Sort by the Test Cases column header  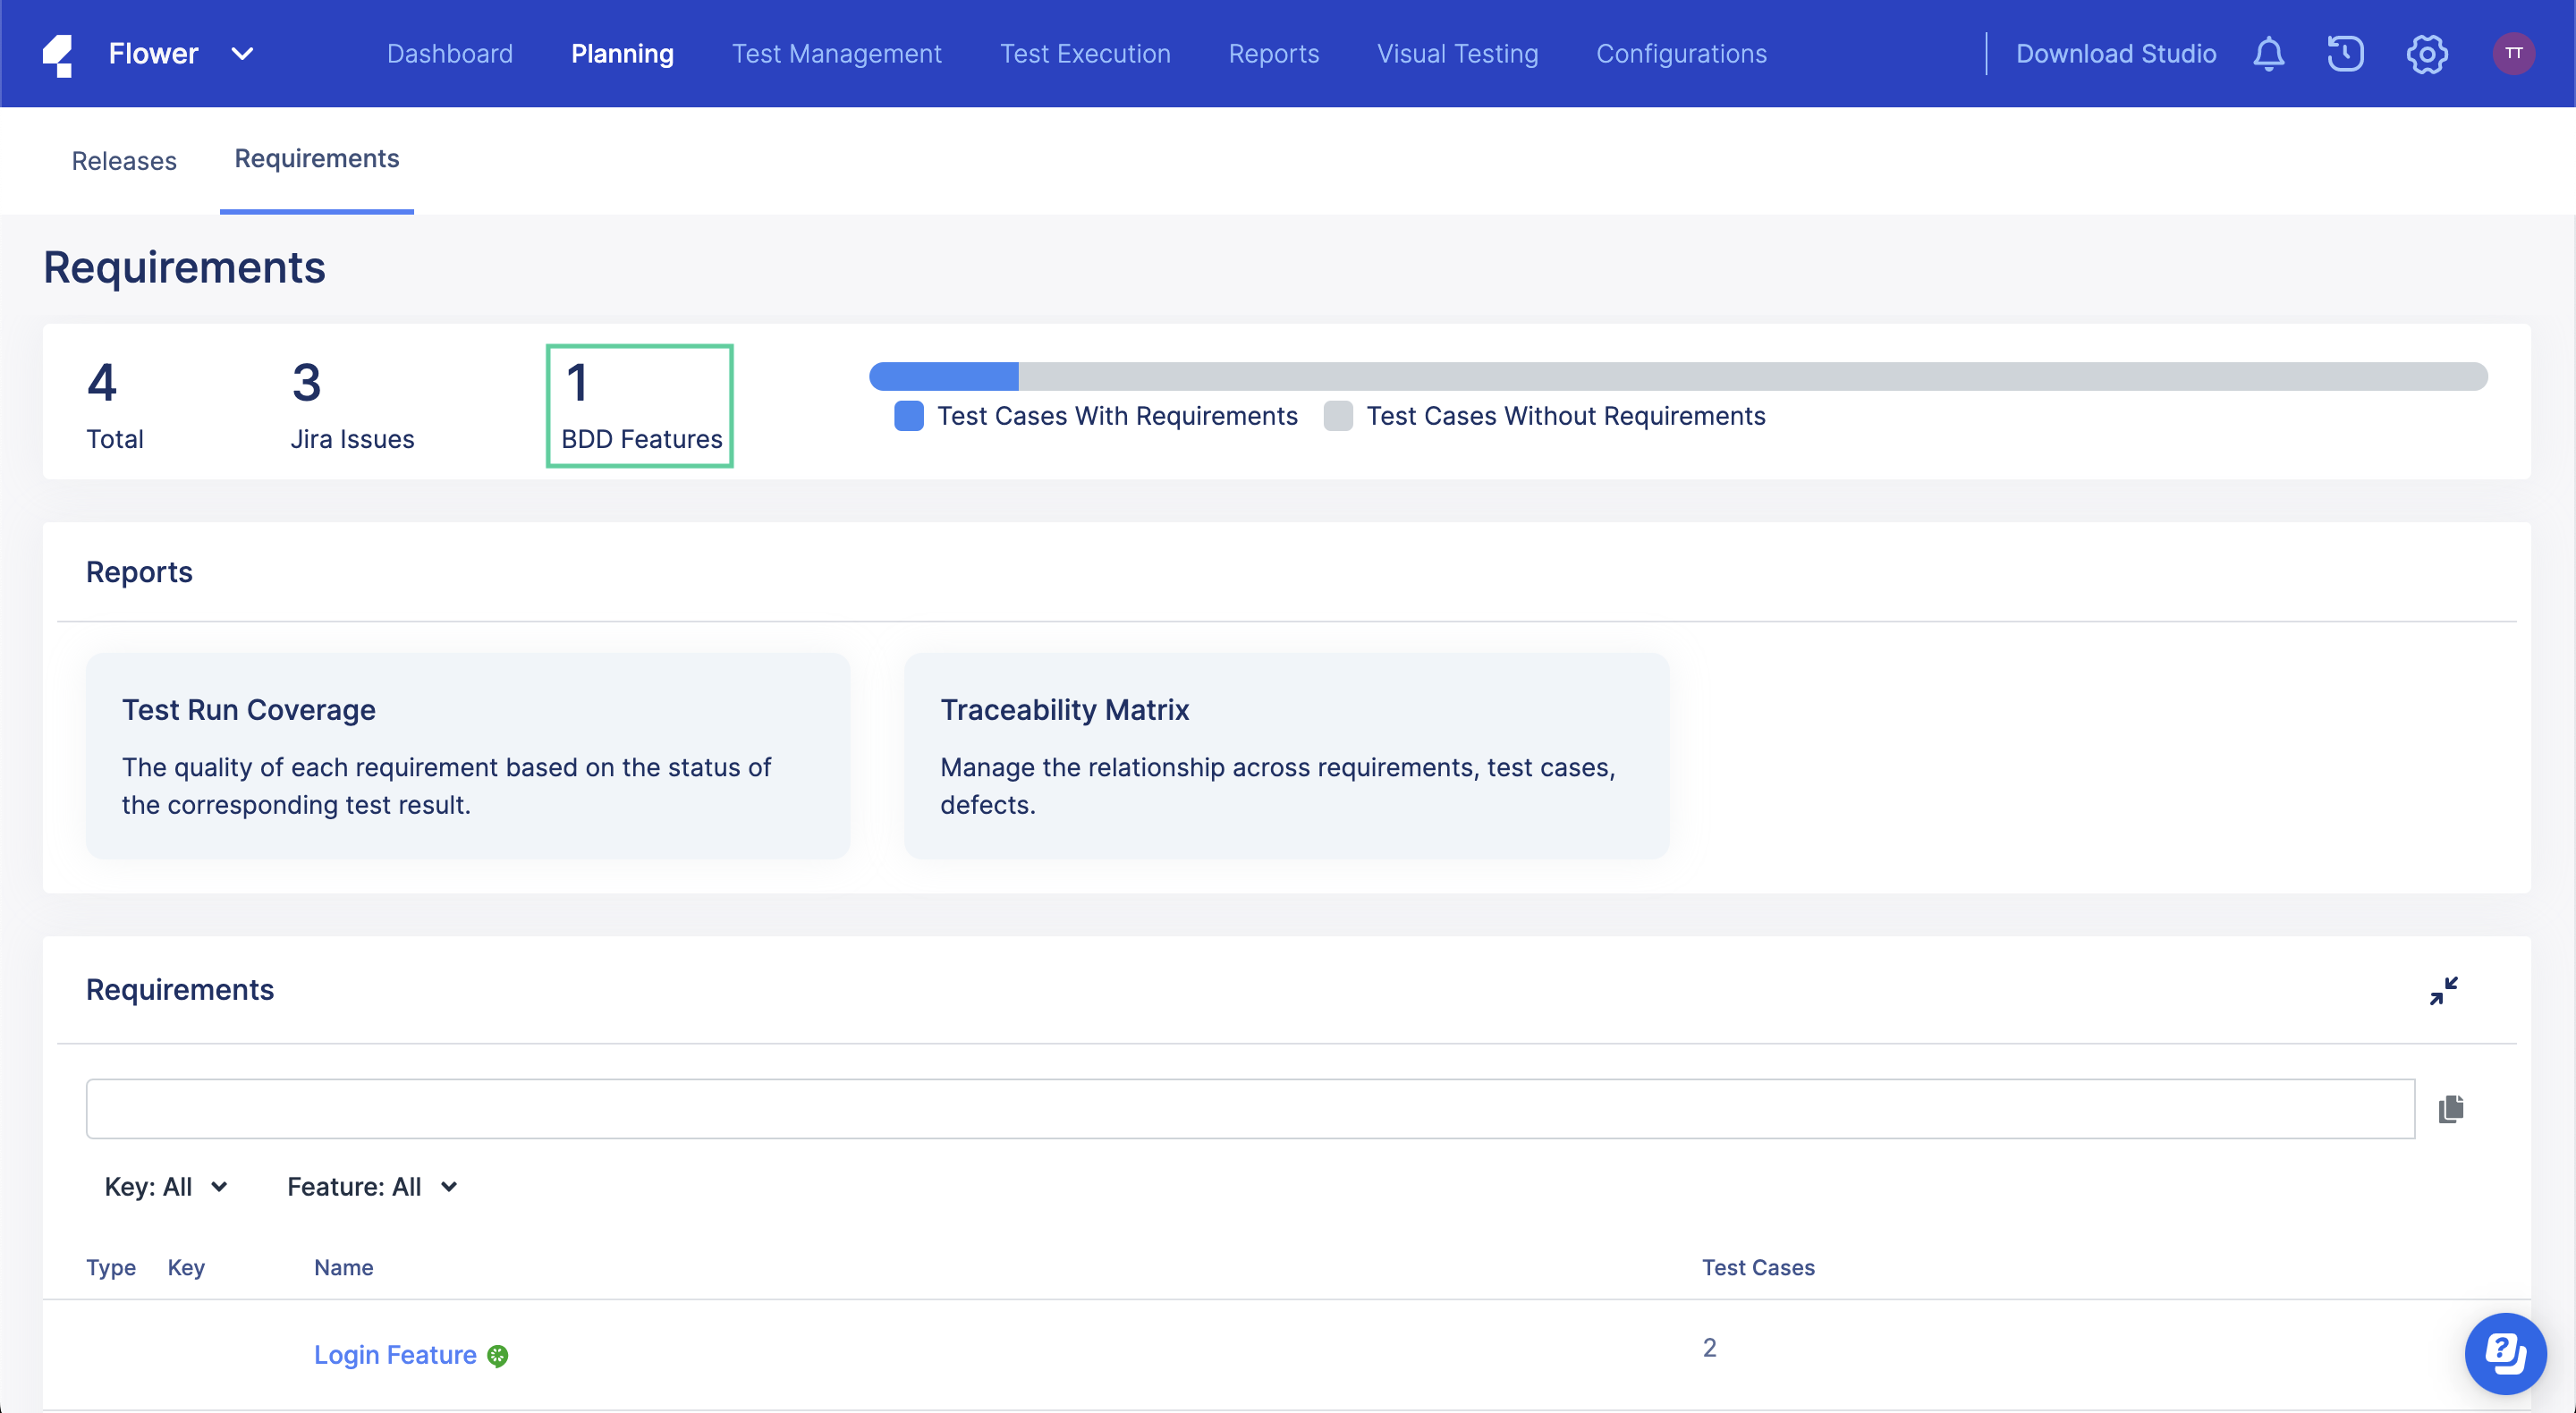(x=1758, y=1267)
